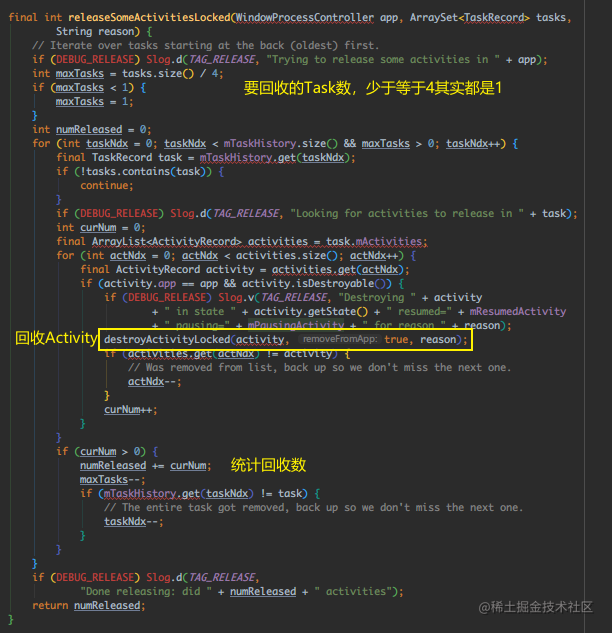Click the numReleased variable declaration
Image resolution: width=612 pixels, height=633 pixels.
(89, 130)
